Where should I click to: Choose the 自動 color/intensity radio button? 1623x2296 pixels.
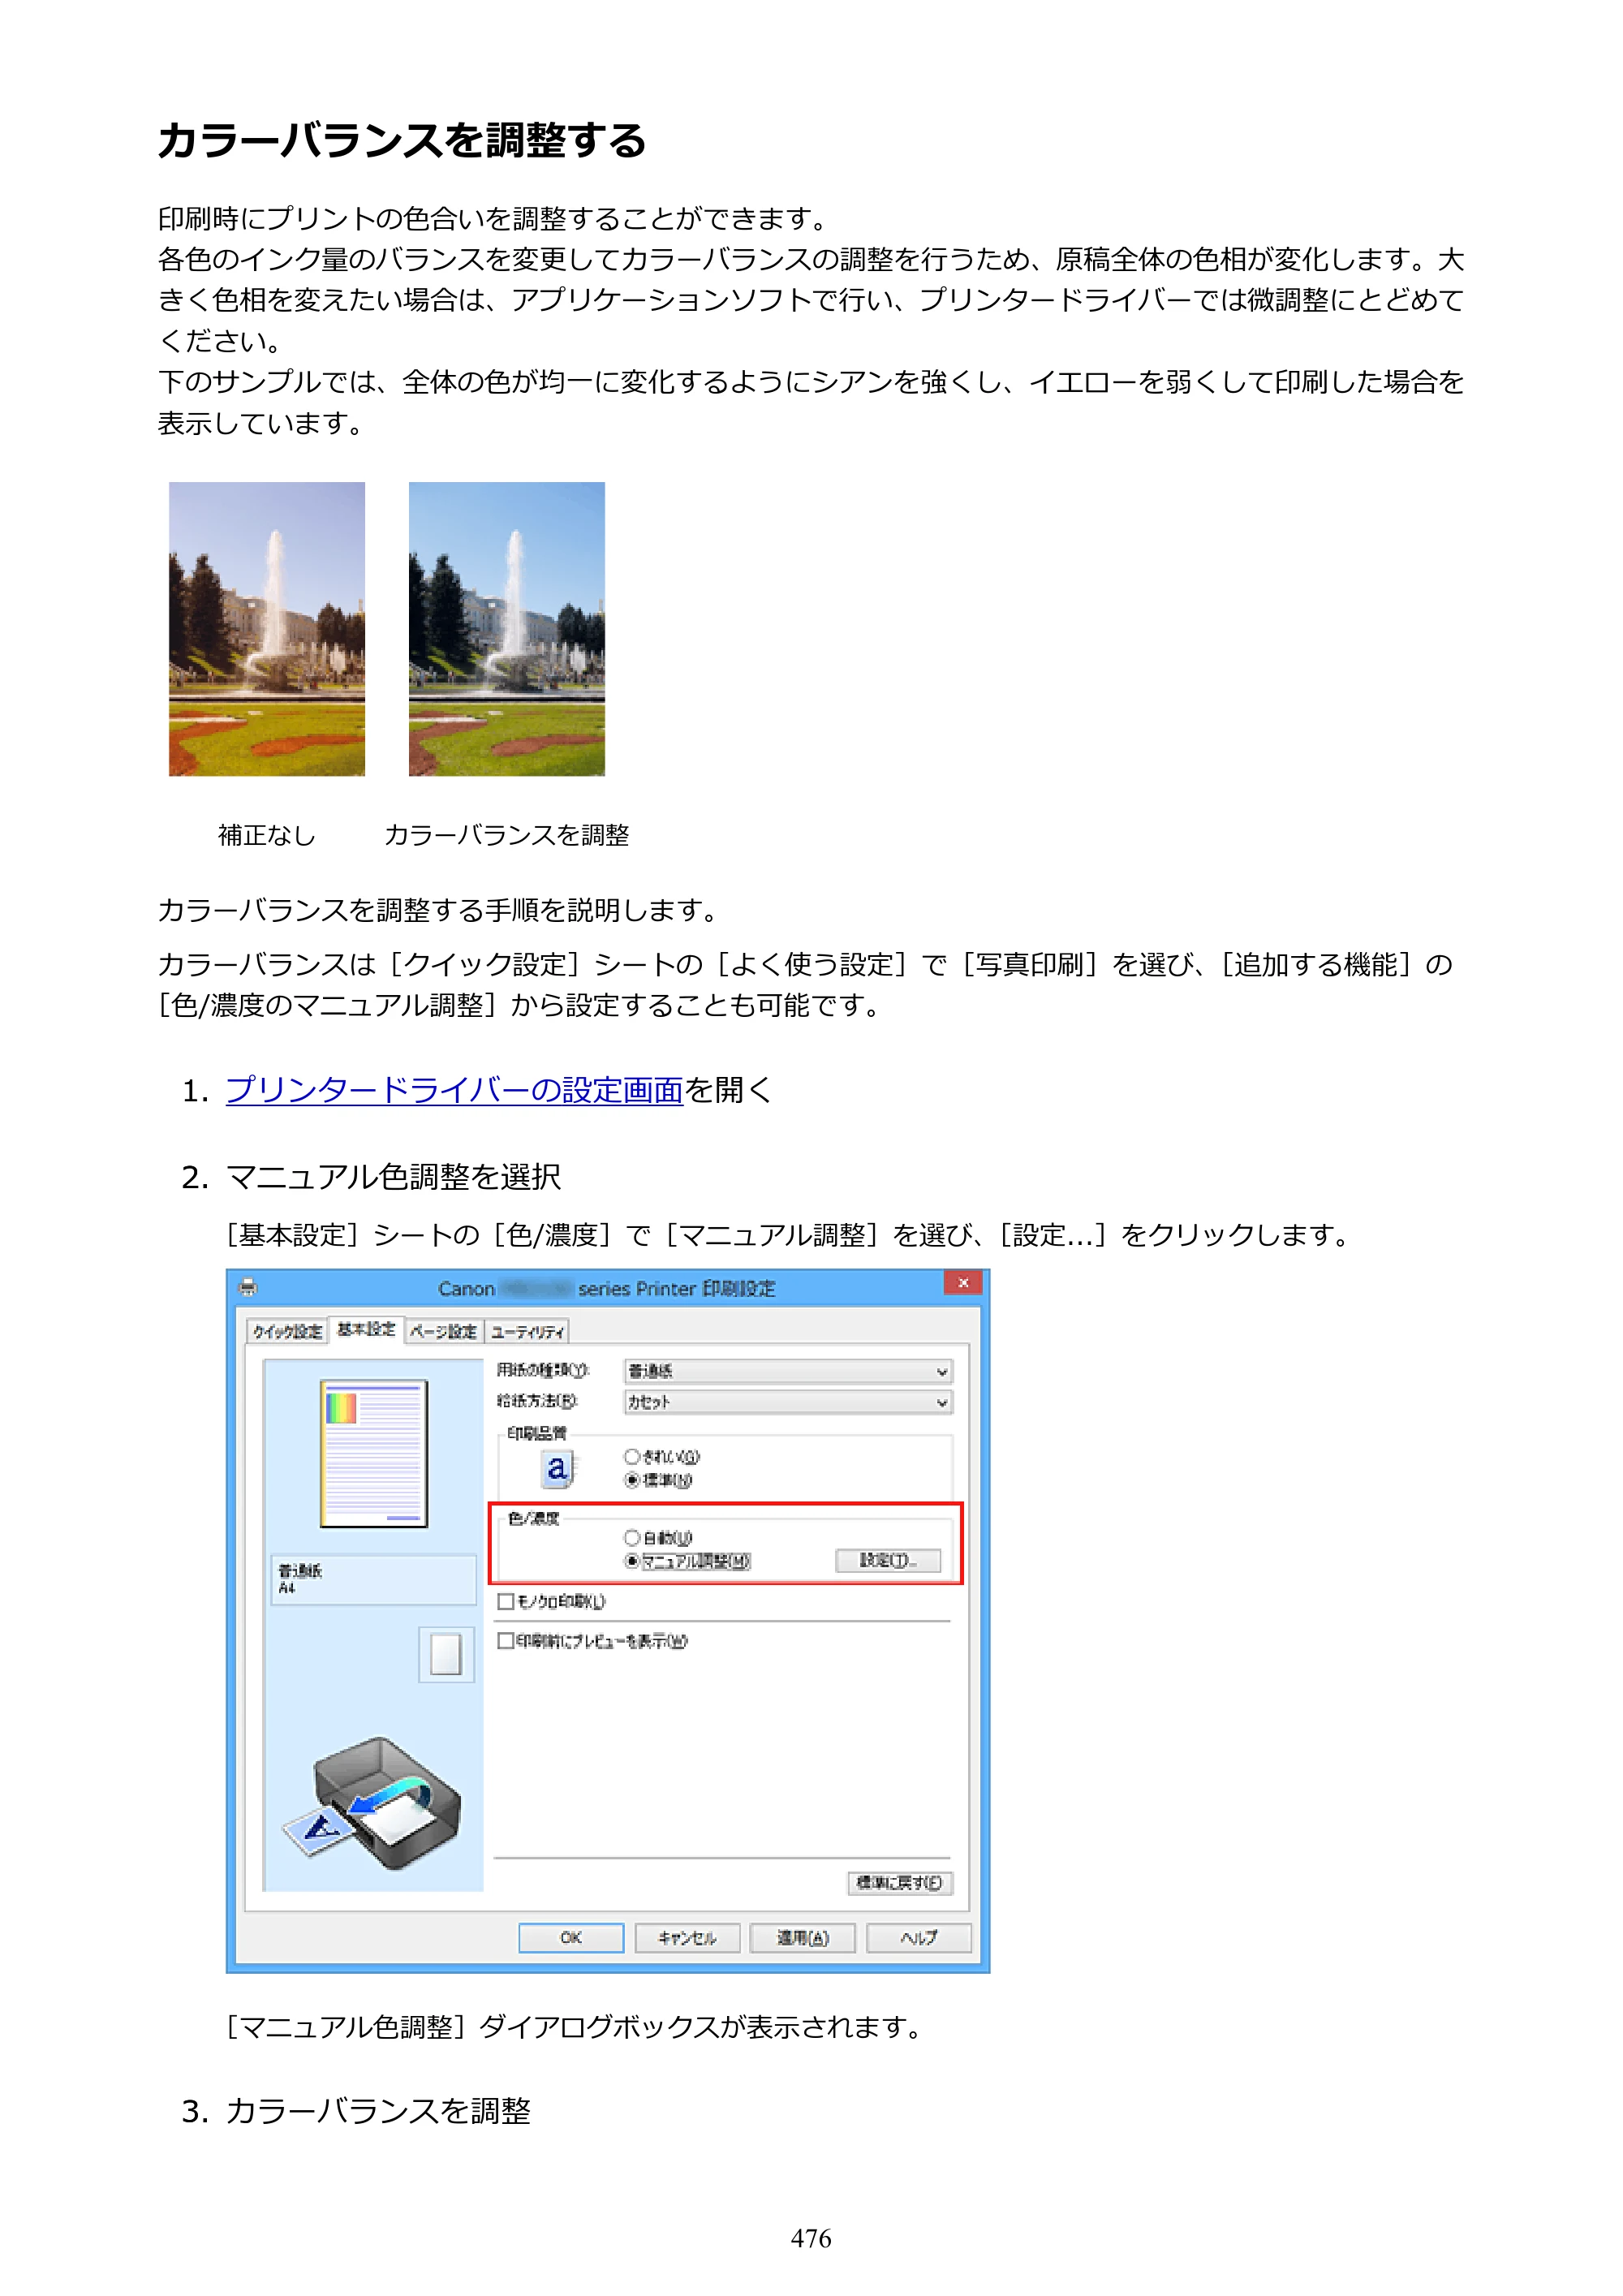[632, 1537]
